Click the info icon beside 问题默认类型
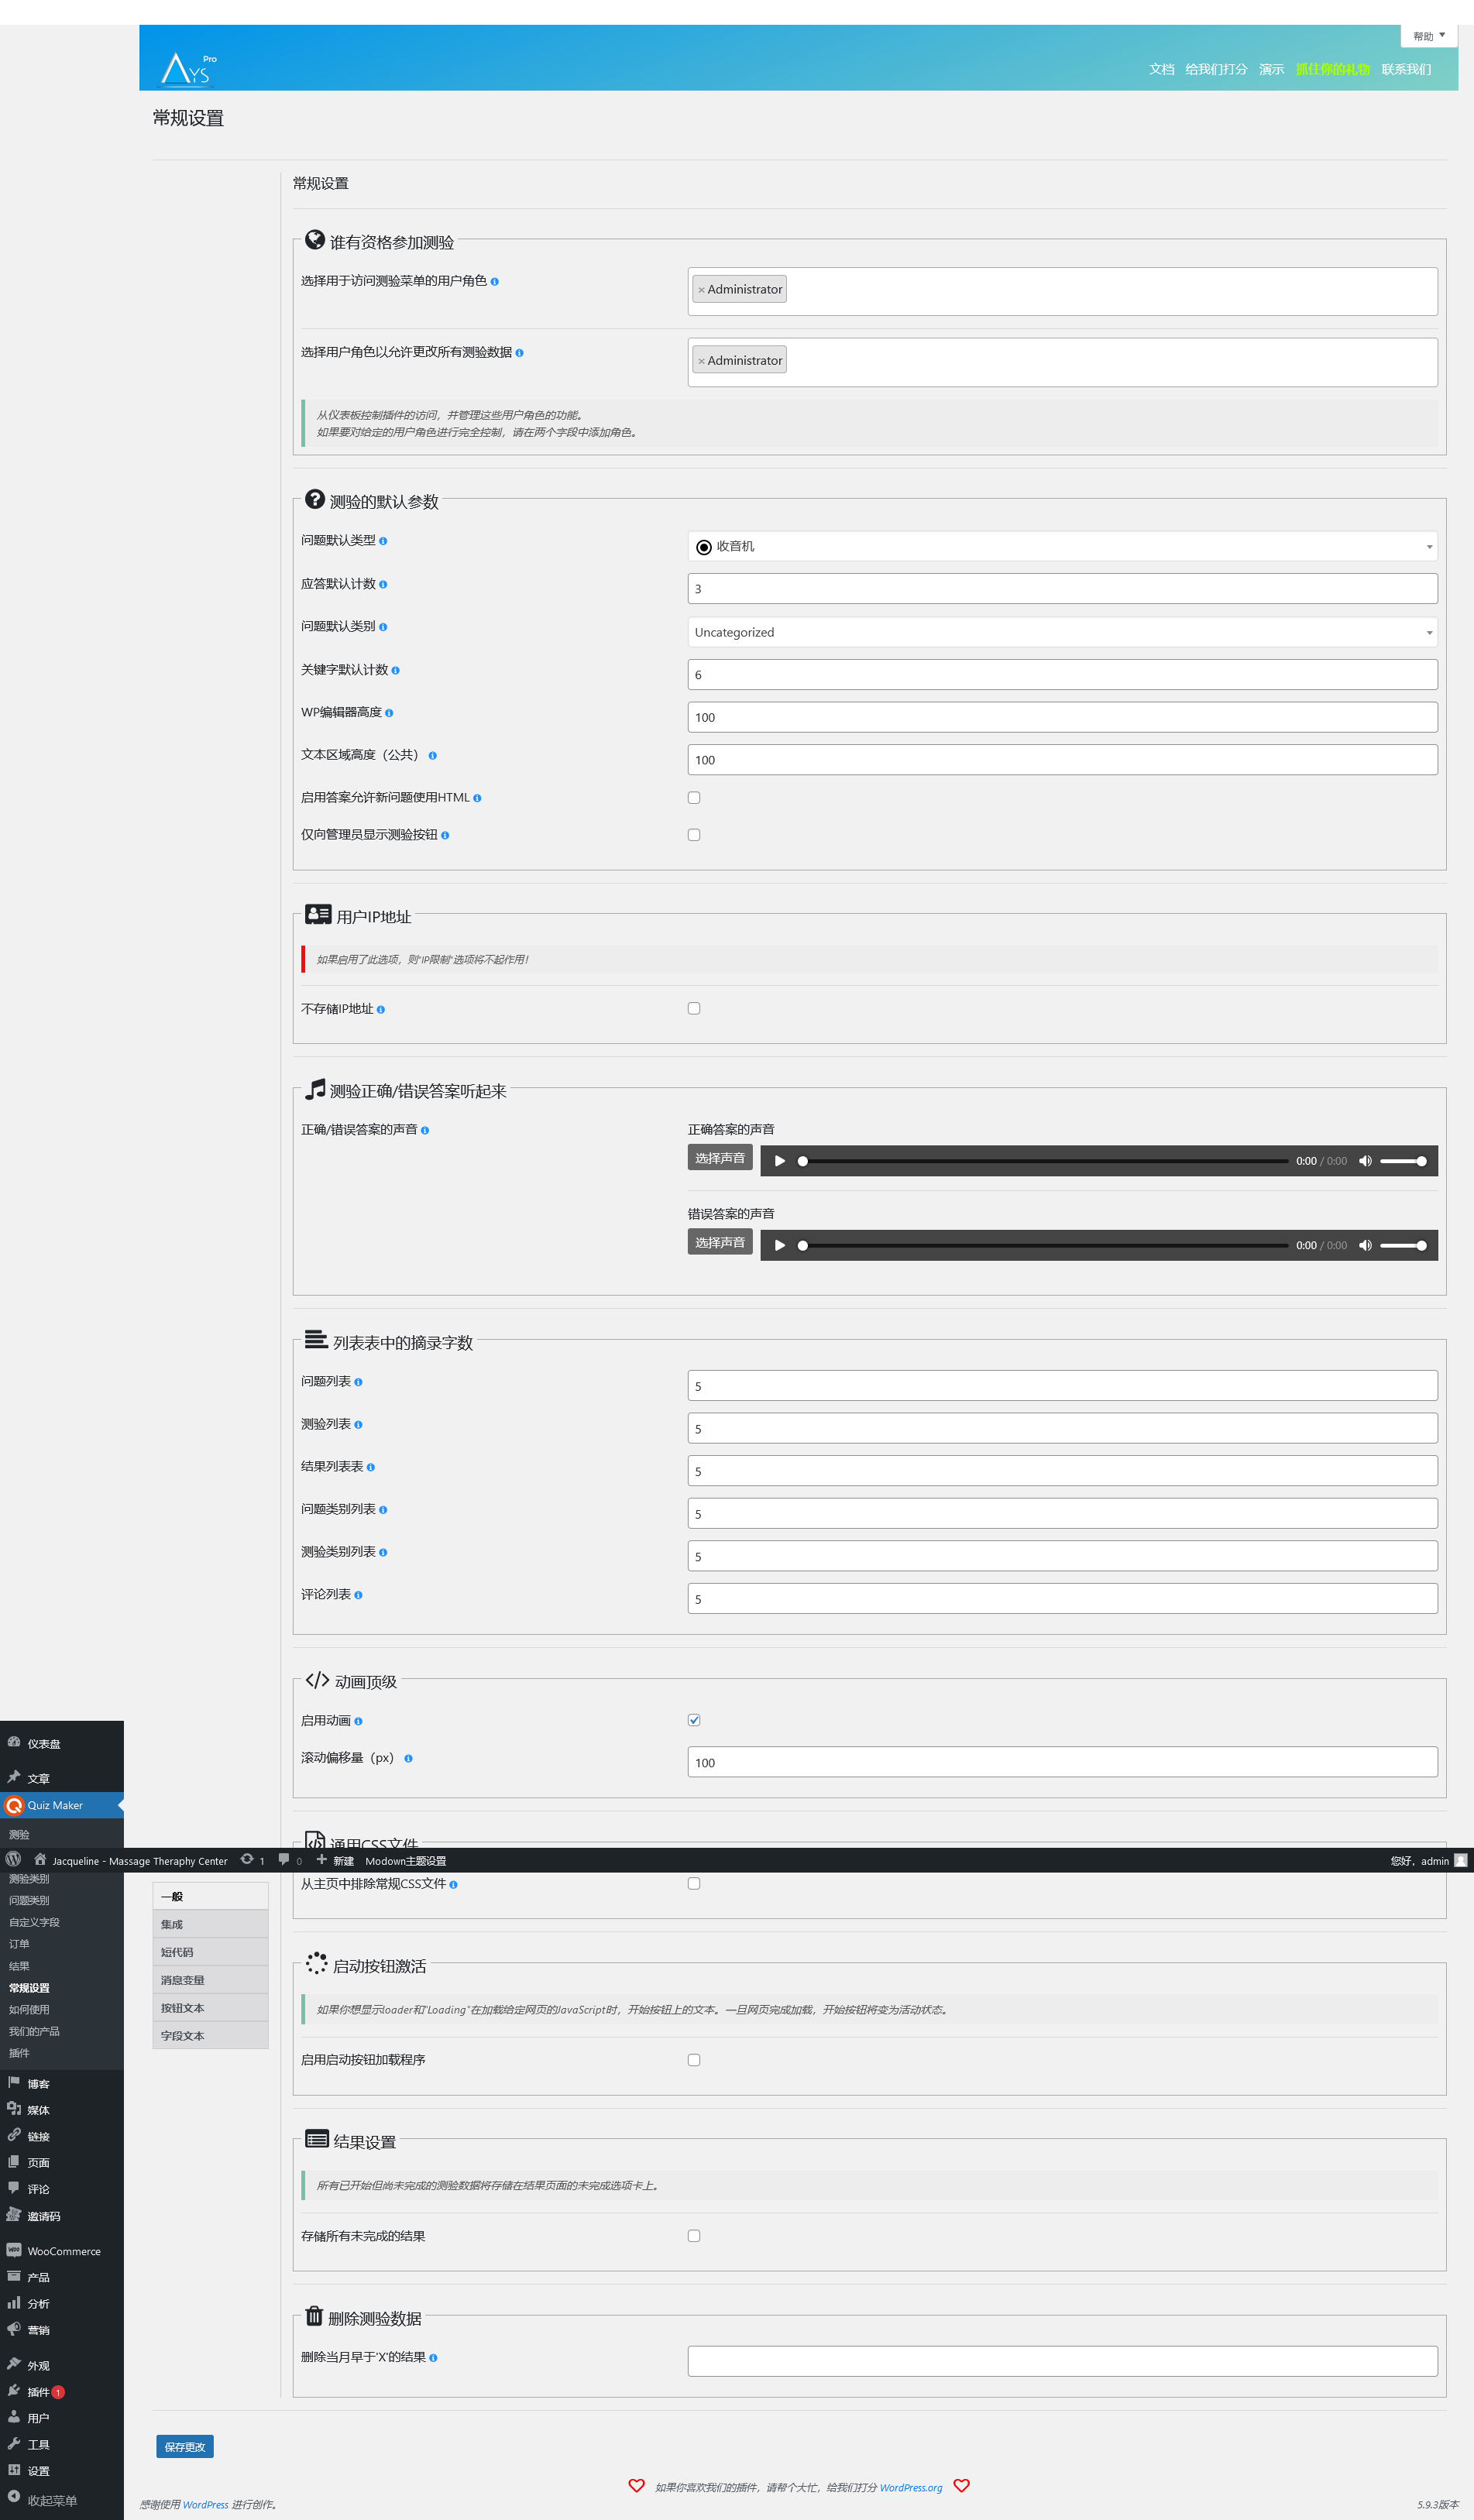 383,541
